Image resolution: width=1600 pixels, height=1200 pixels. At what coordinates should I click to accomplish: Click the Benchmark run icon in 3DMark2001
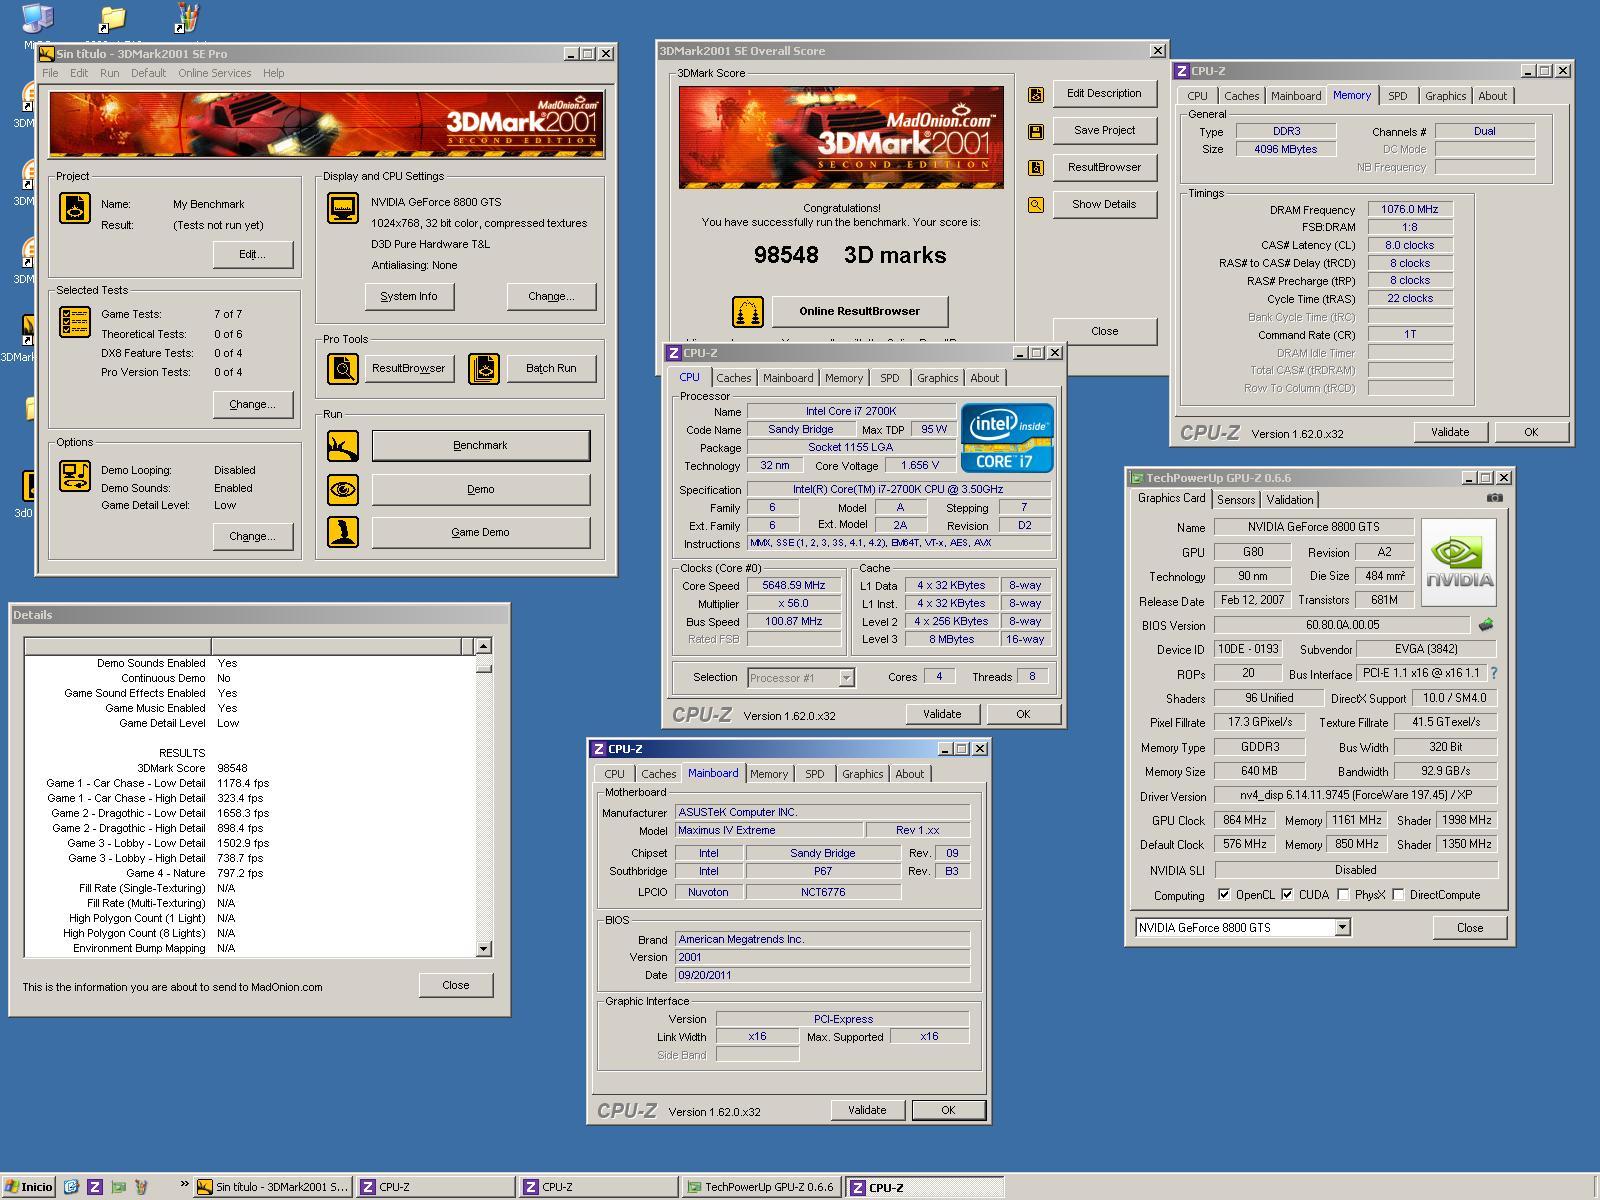pyautogui.click(x=343, y=446)
